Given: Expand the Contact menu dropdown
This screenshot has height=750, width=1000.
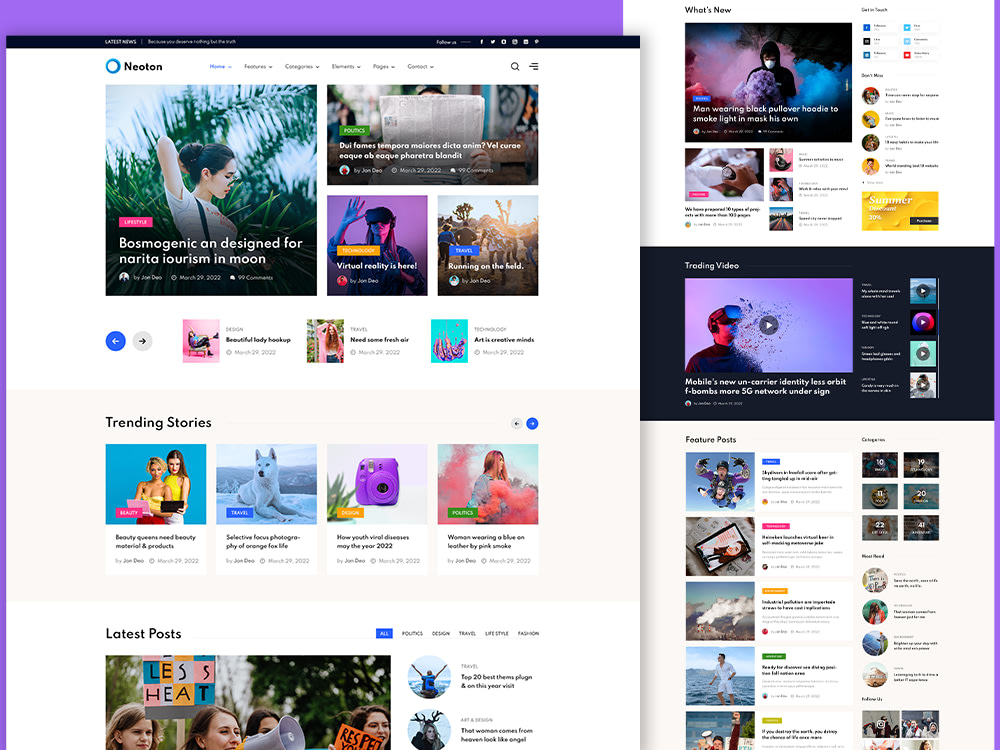Looking at the screenshot, I should [421, 66].
